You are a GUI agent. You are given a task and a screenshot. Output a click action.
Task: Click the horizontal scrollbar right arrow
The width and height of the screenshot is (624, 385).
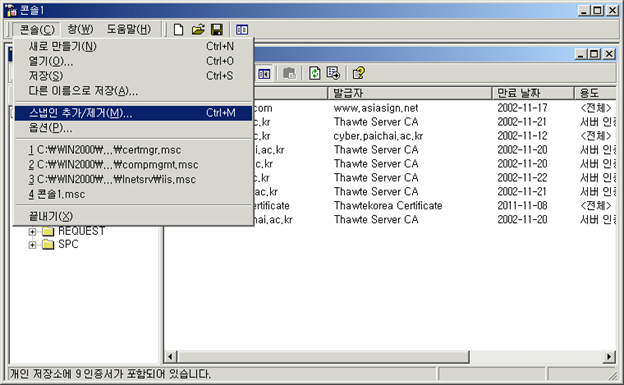[609, 356]
